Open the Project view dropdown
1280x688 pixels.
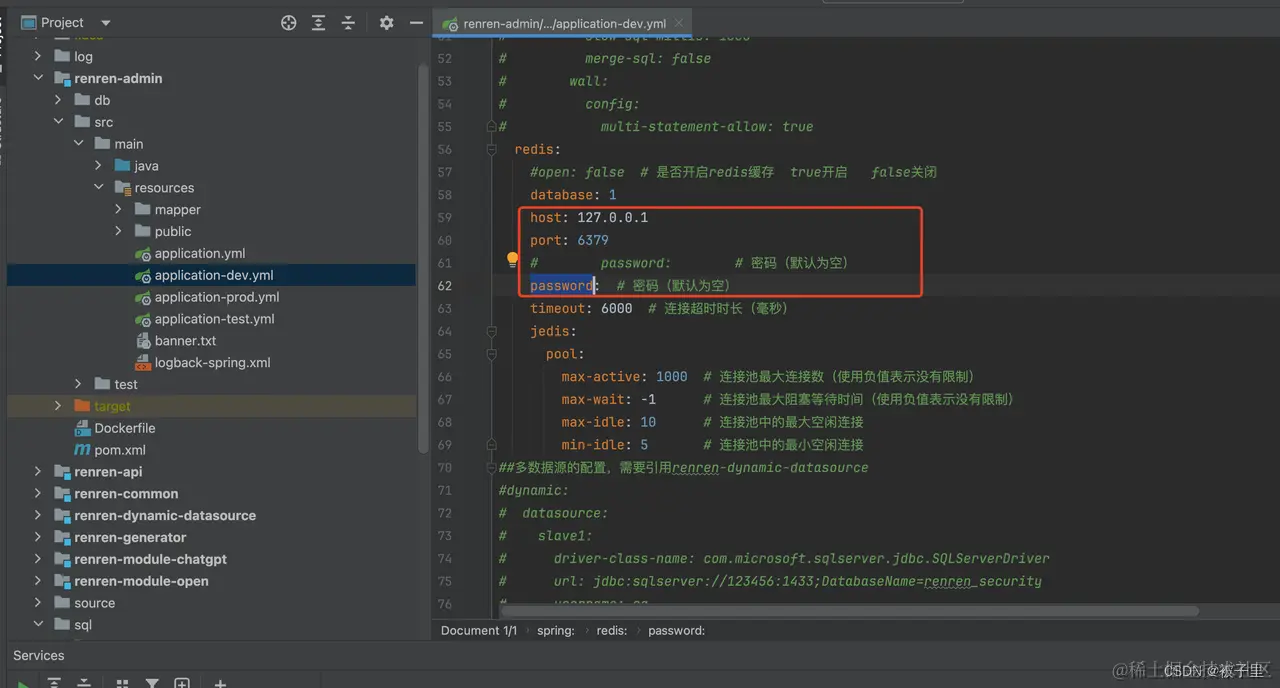click(x=106, y=22)
